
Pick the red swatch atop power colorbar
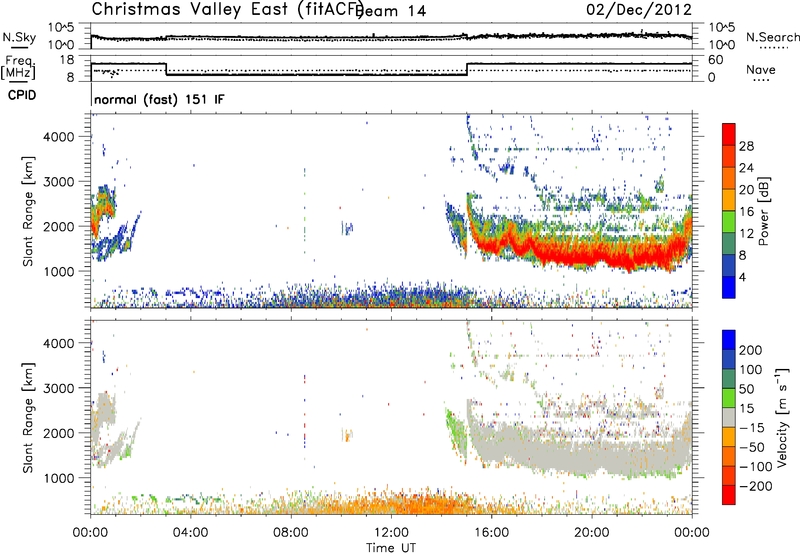click(x=729, y=134)
